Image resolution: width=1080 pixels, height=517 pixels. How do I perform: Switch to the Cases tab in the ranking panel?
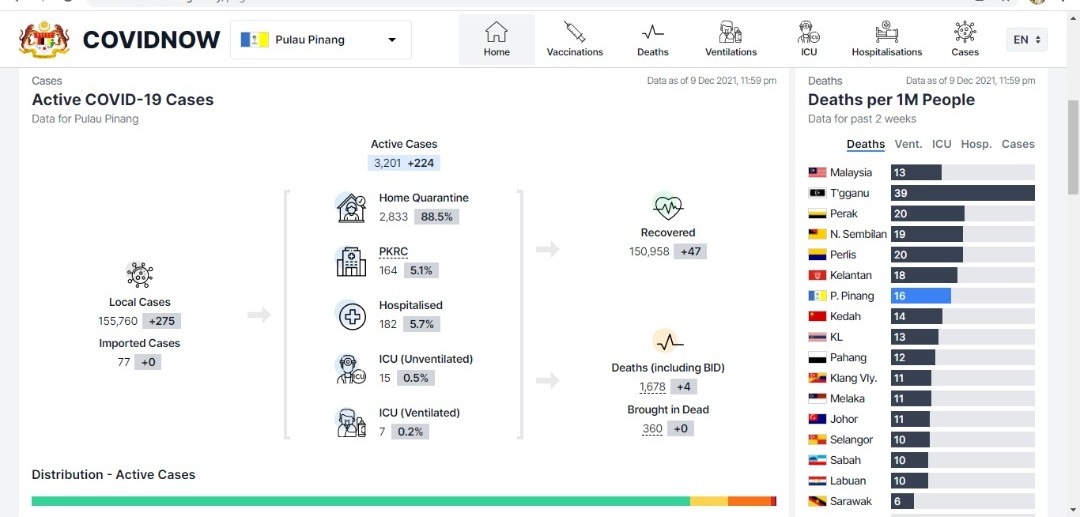coord(1018,144)
